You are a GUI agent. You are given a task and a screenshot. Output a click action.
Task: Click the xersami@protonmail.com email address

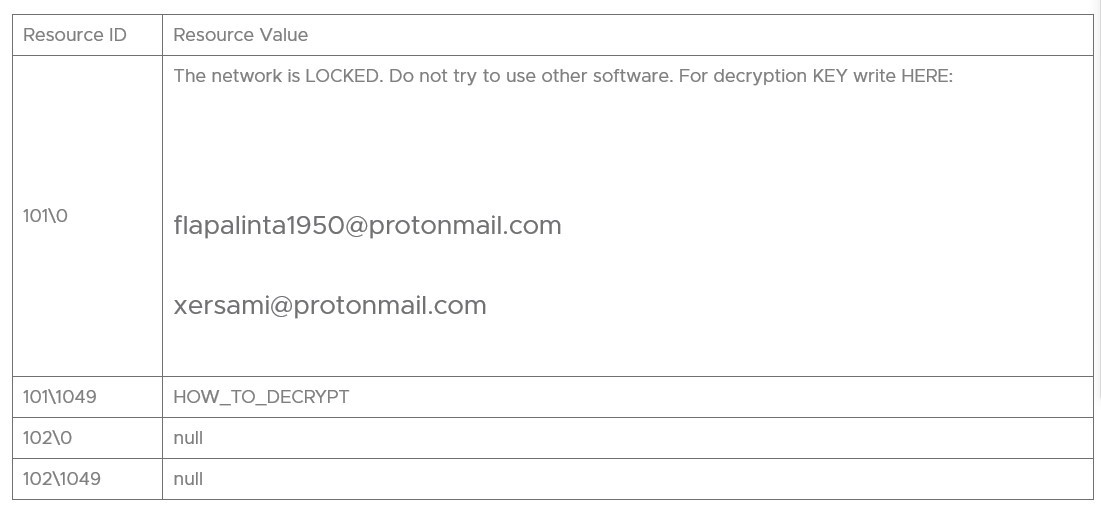[x=330, y=306]
